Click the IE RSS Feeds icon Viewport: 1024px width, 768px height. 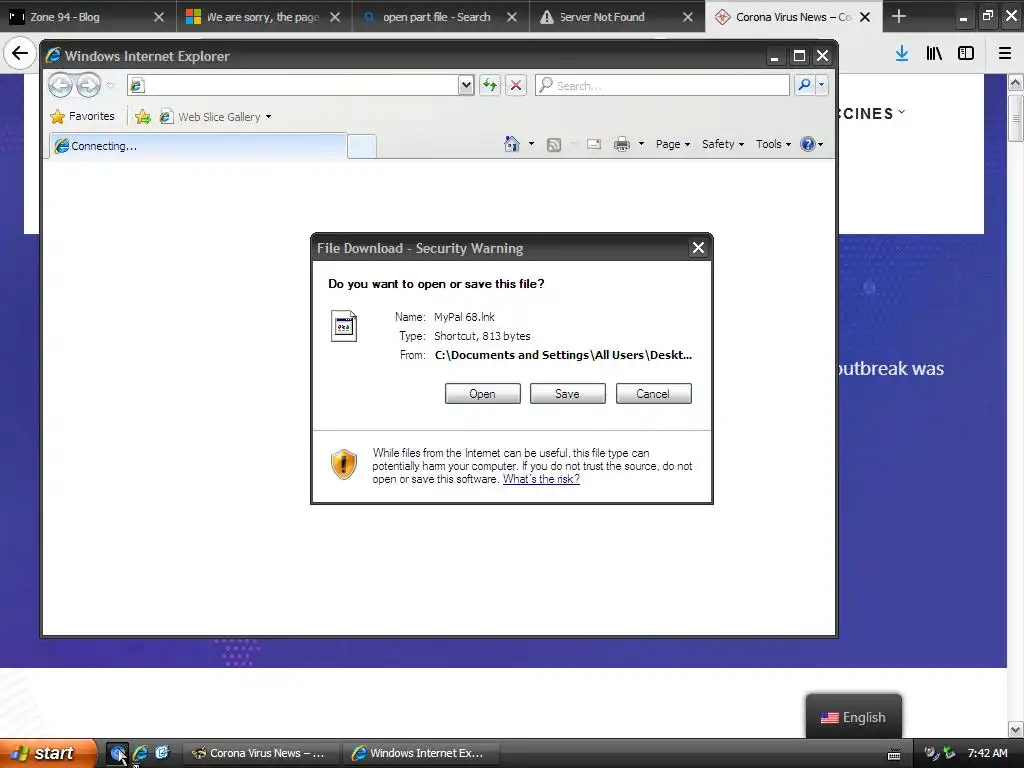(554, 144)
